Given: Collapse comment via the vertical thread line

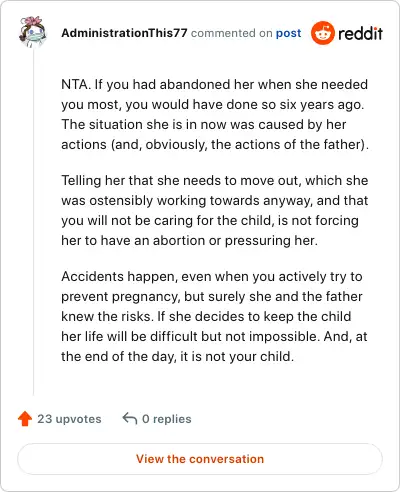Looking at the screenshot, I should [33, 222].
